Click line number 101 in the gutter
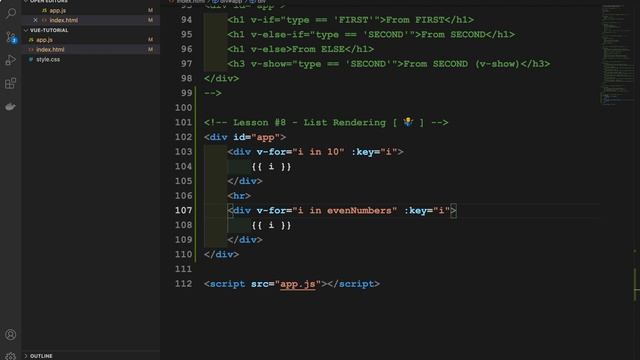640x360 pixels. tap(183, 122)
